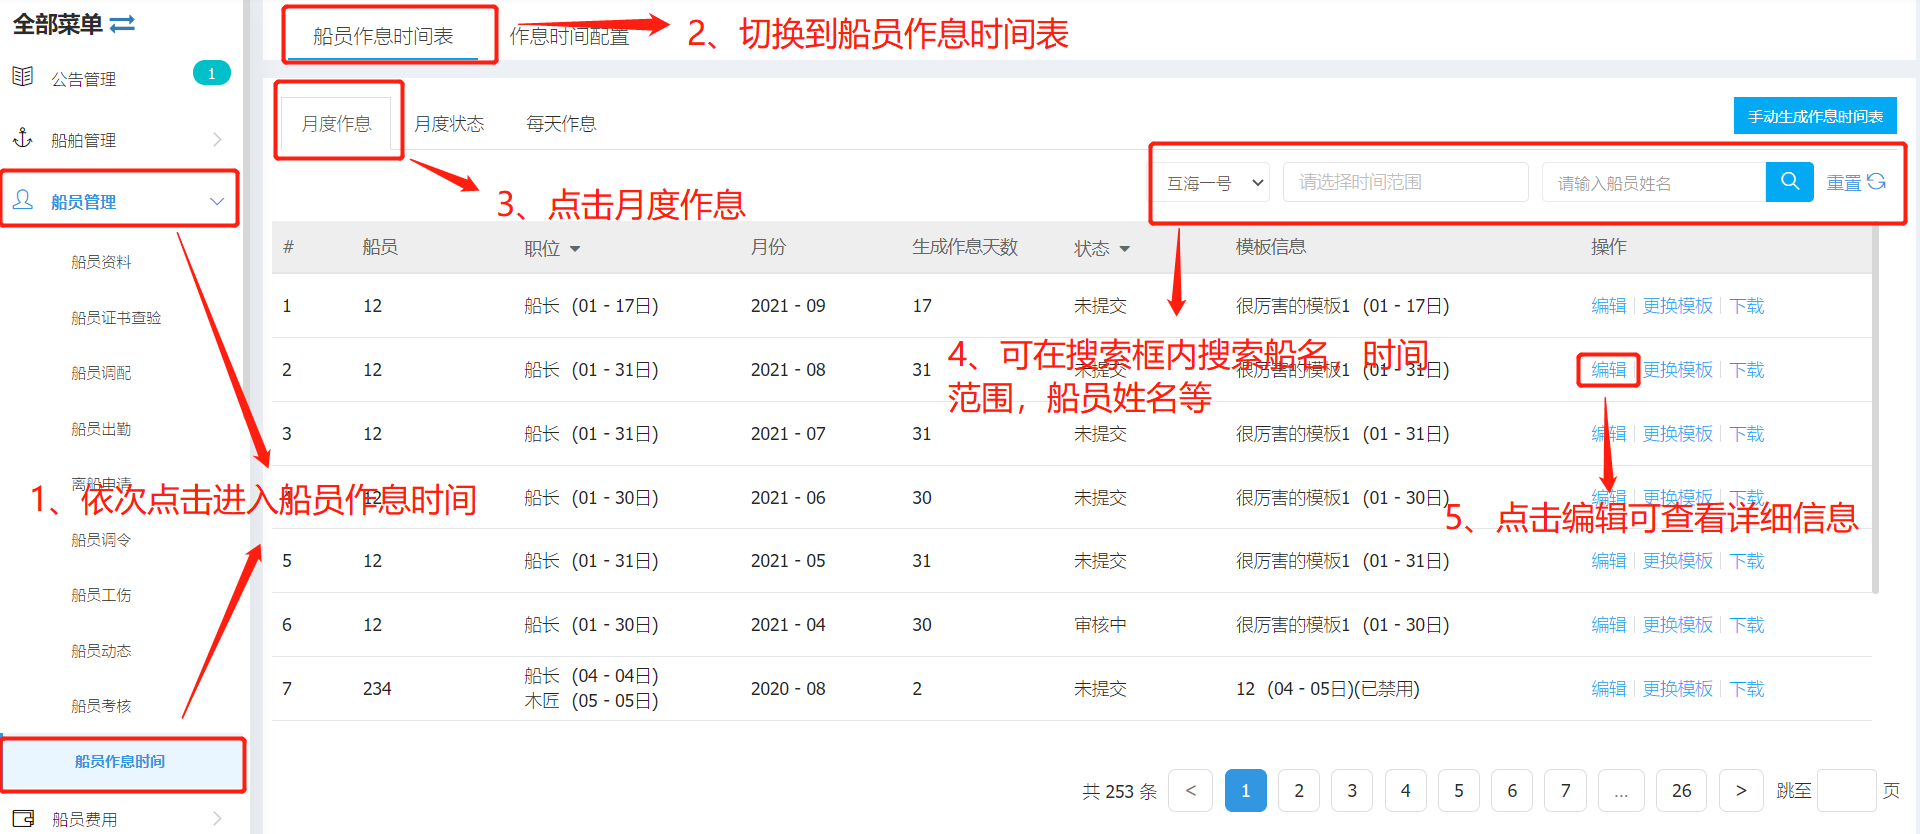Screen dimensions: 1920x834
Task: Click the 船舶管理 anchor icon
Action: tap(23, 138)
